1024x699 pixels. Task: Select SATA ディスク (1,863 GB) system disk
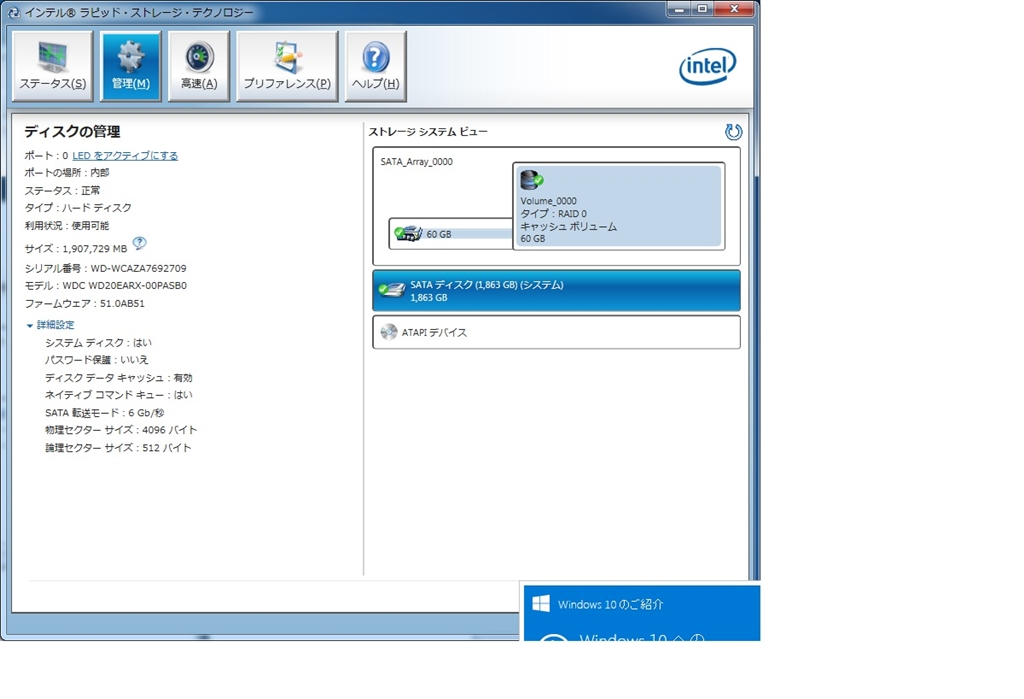pyautogui.click(x=556, y=291)
